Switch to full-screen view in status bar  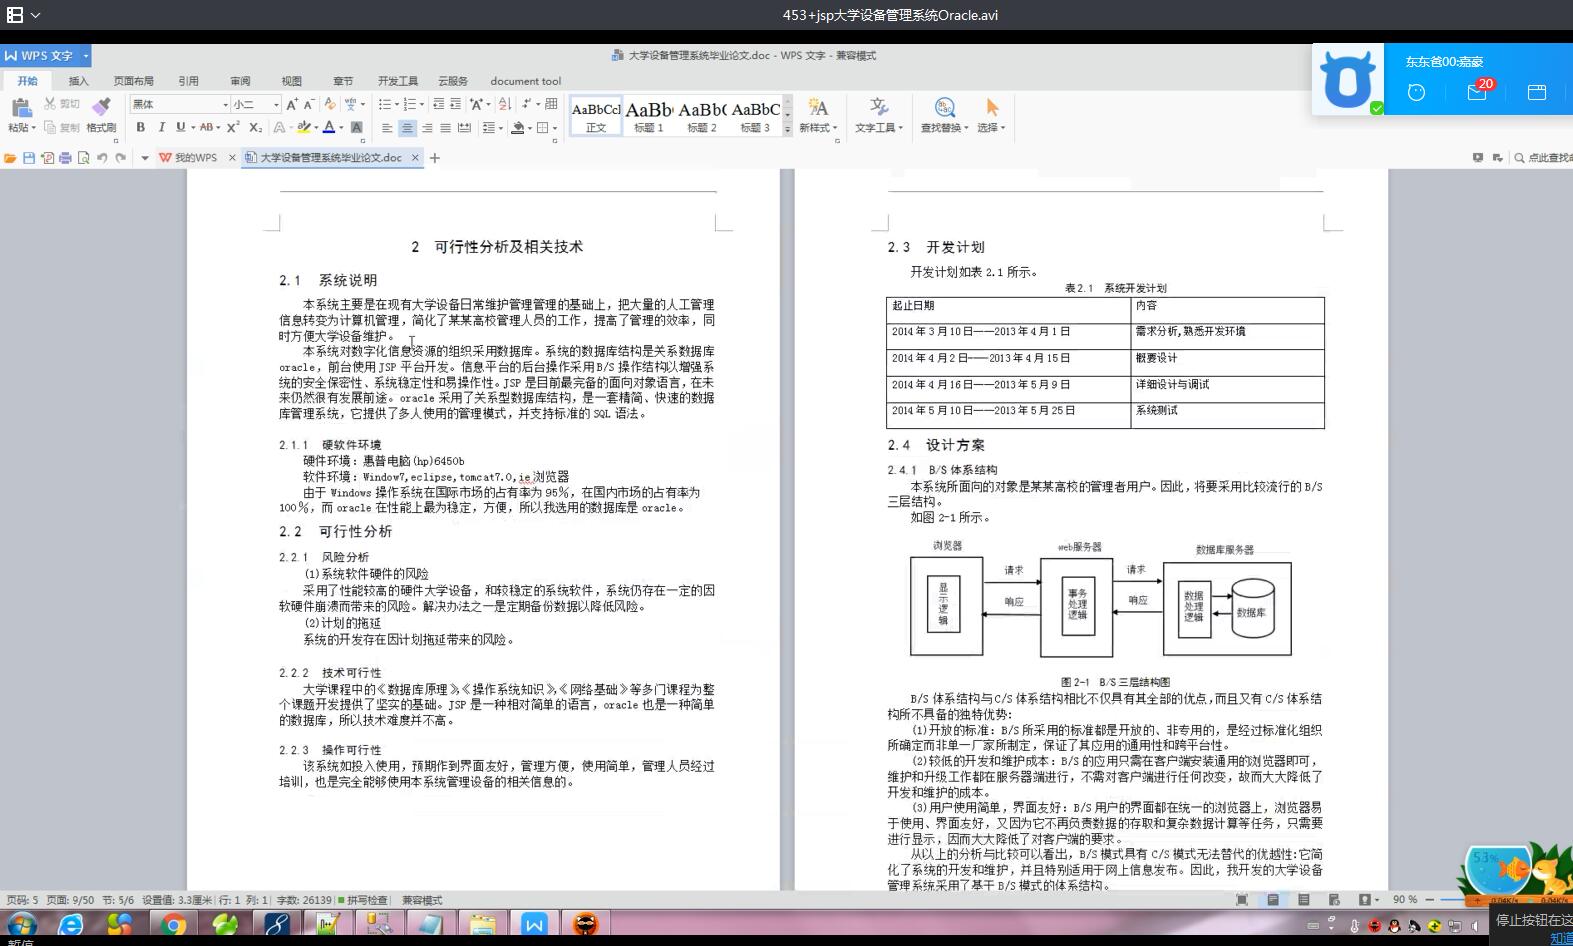pos(1242,900)
